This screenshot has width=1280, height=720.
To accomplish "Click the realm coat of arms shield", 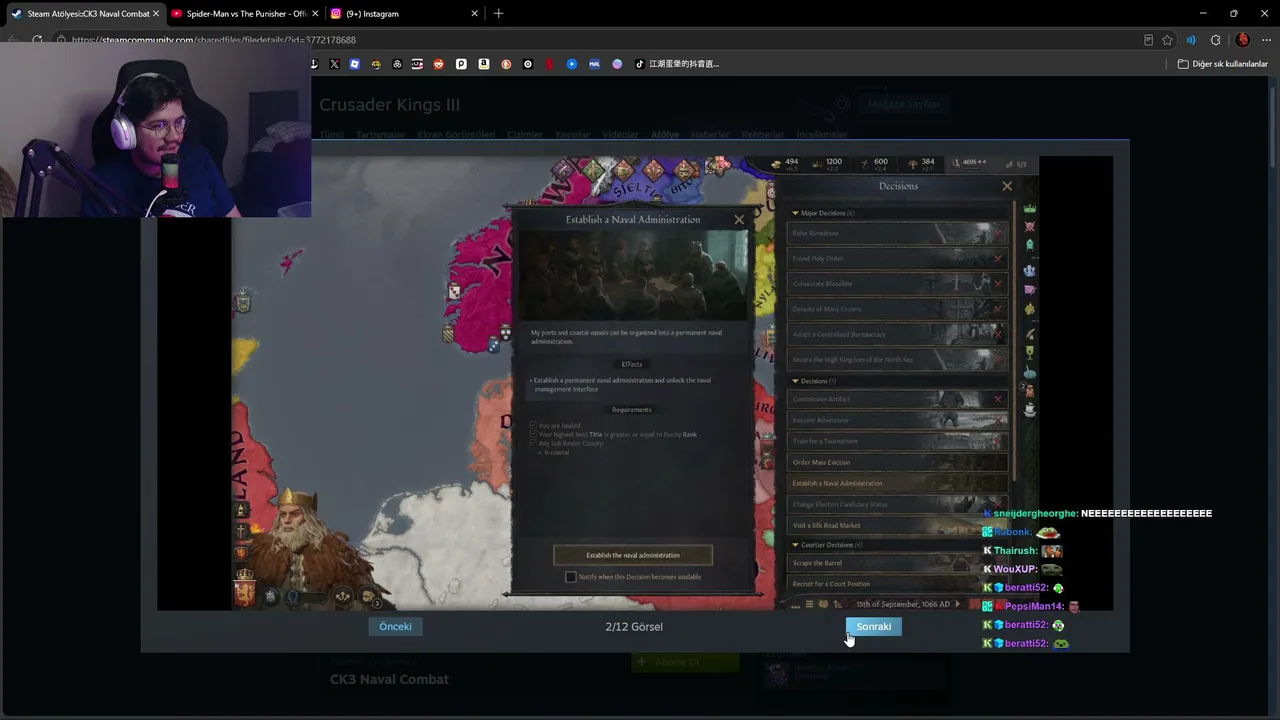I will [x=245, y=593].
